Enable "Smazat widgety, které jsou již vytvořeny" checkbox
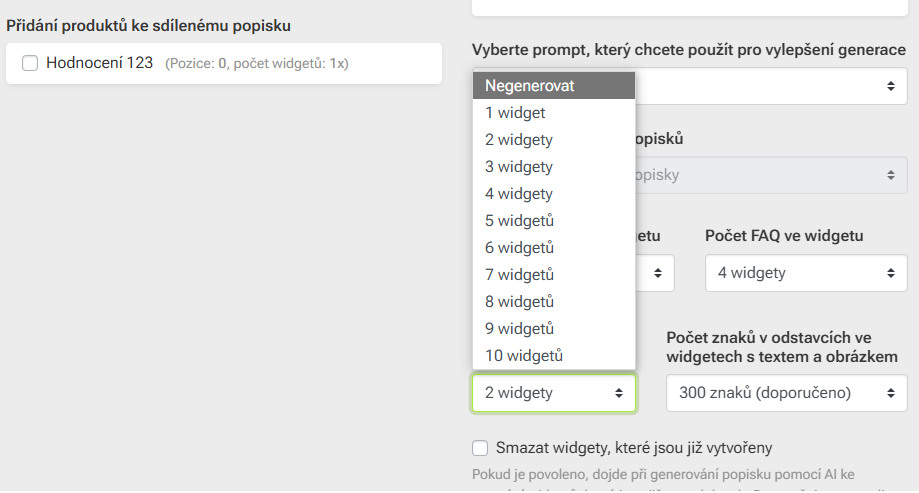Image resolution: width=919 pixels, height=493 pixels. (x=480, y=448)
